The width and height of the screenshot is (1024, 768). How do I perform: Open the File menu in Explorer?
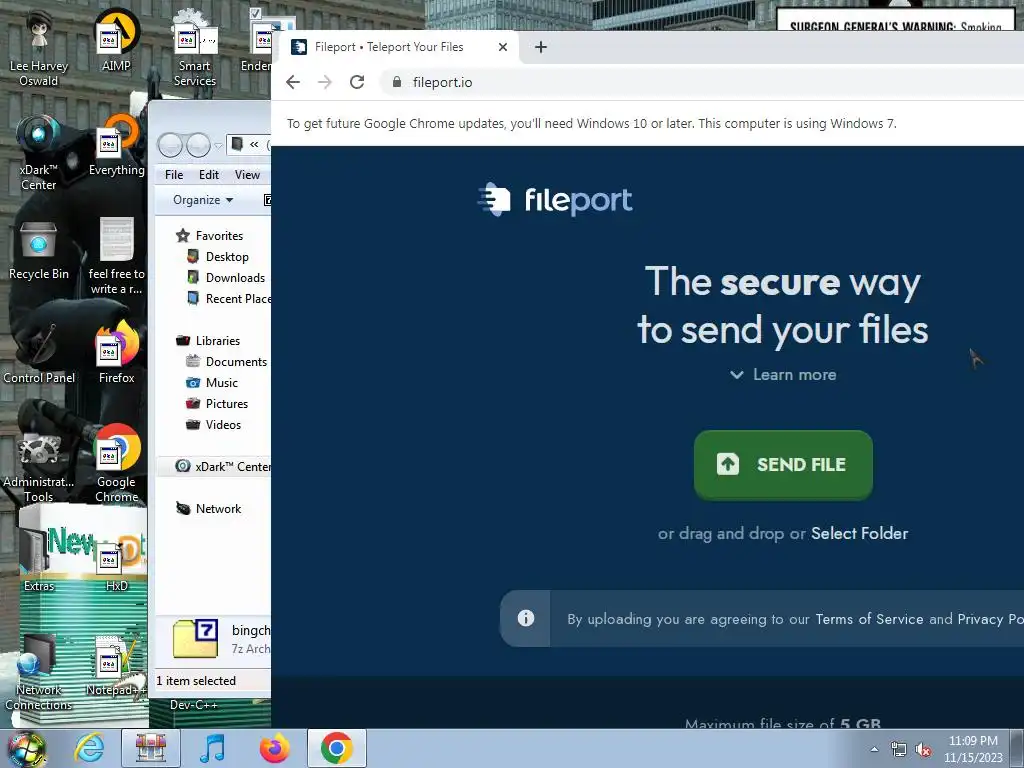click(174, 175)
